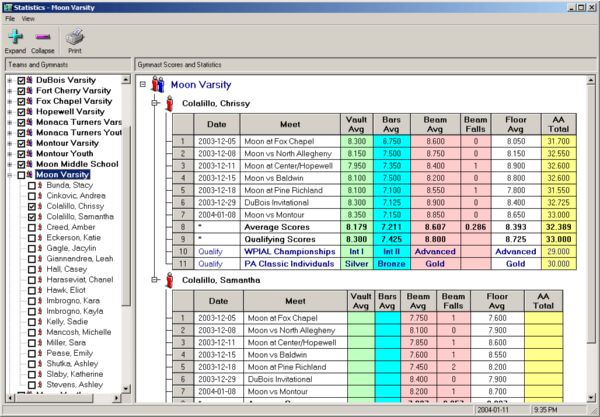Click team icon next to Montour Varsity

(30, 143)
